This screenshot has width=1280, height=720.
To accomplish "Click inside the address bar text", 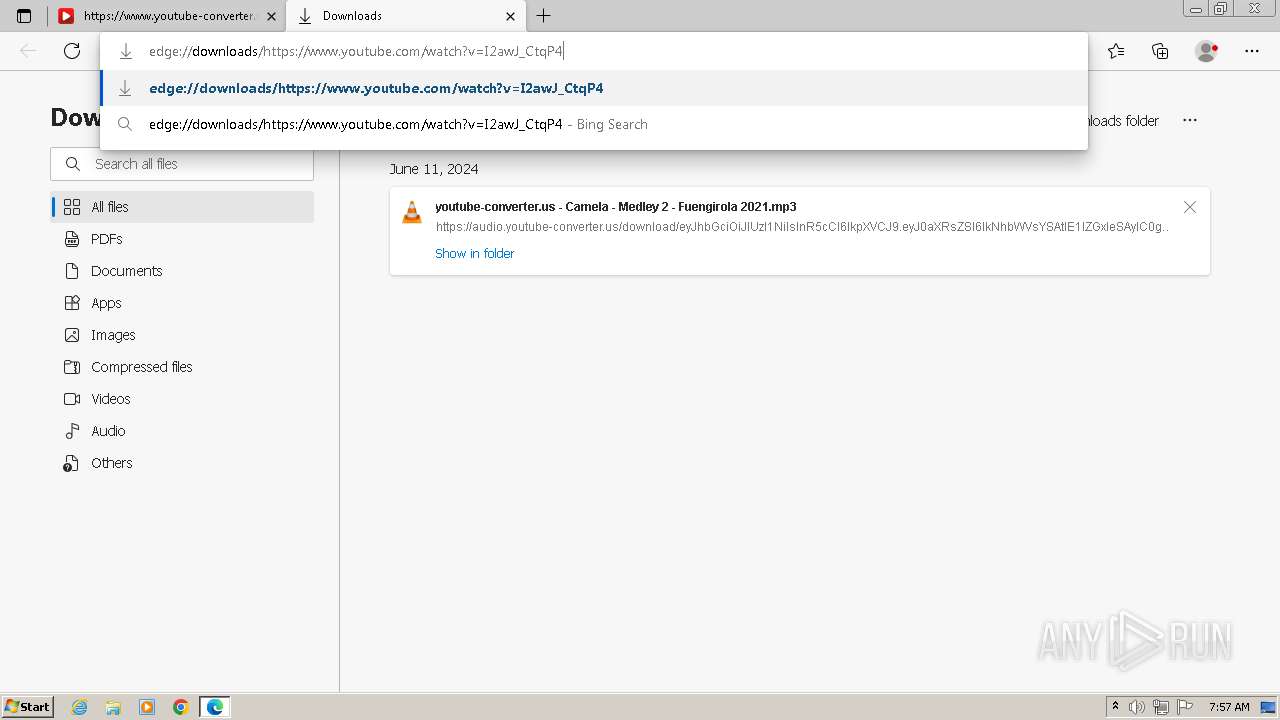I will [356, 51].
